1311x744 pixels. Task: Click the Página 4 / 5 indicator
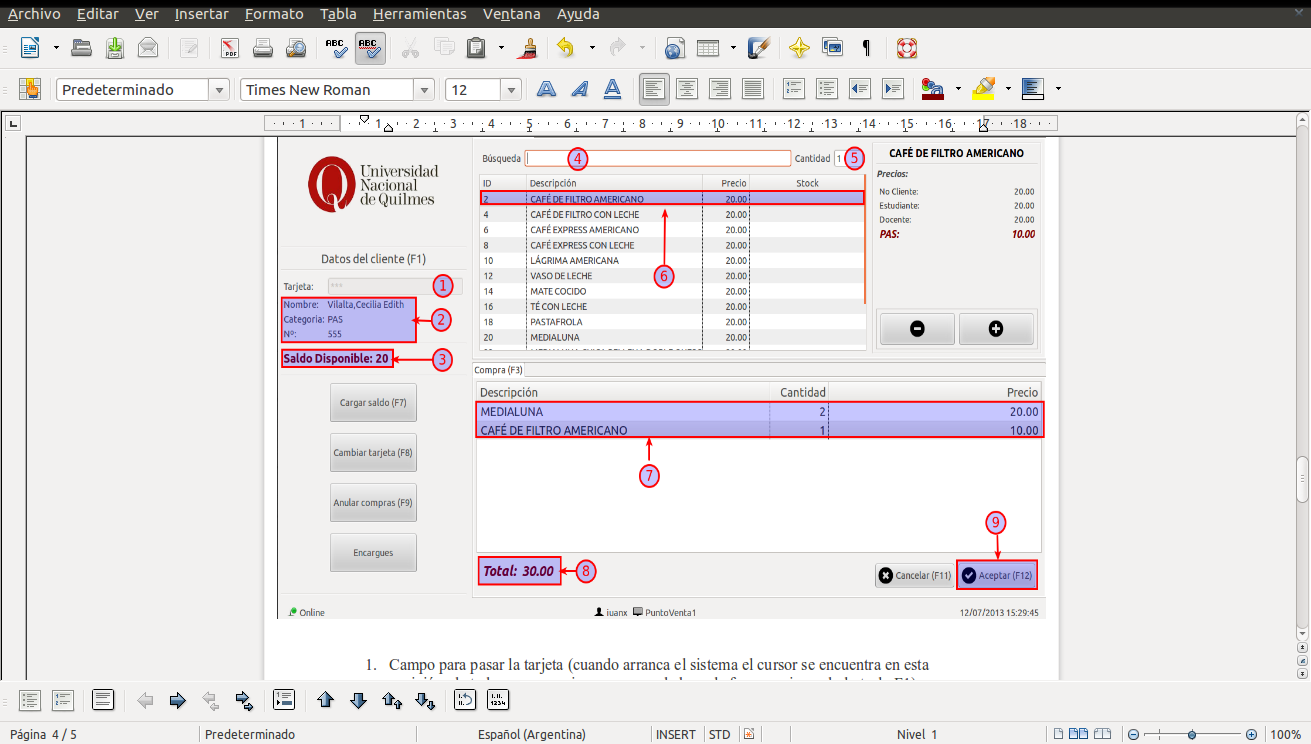coord(43,734)
